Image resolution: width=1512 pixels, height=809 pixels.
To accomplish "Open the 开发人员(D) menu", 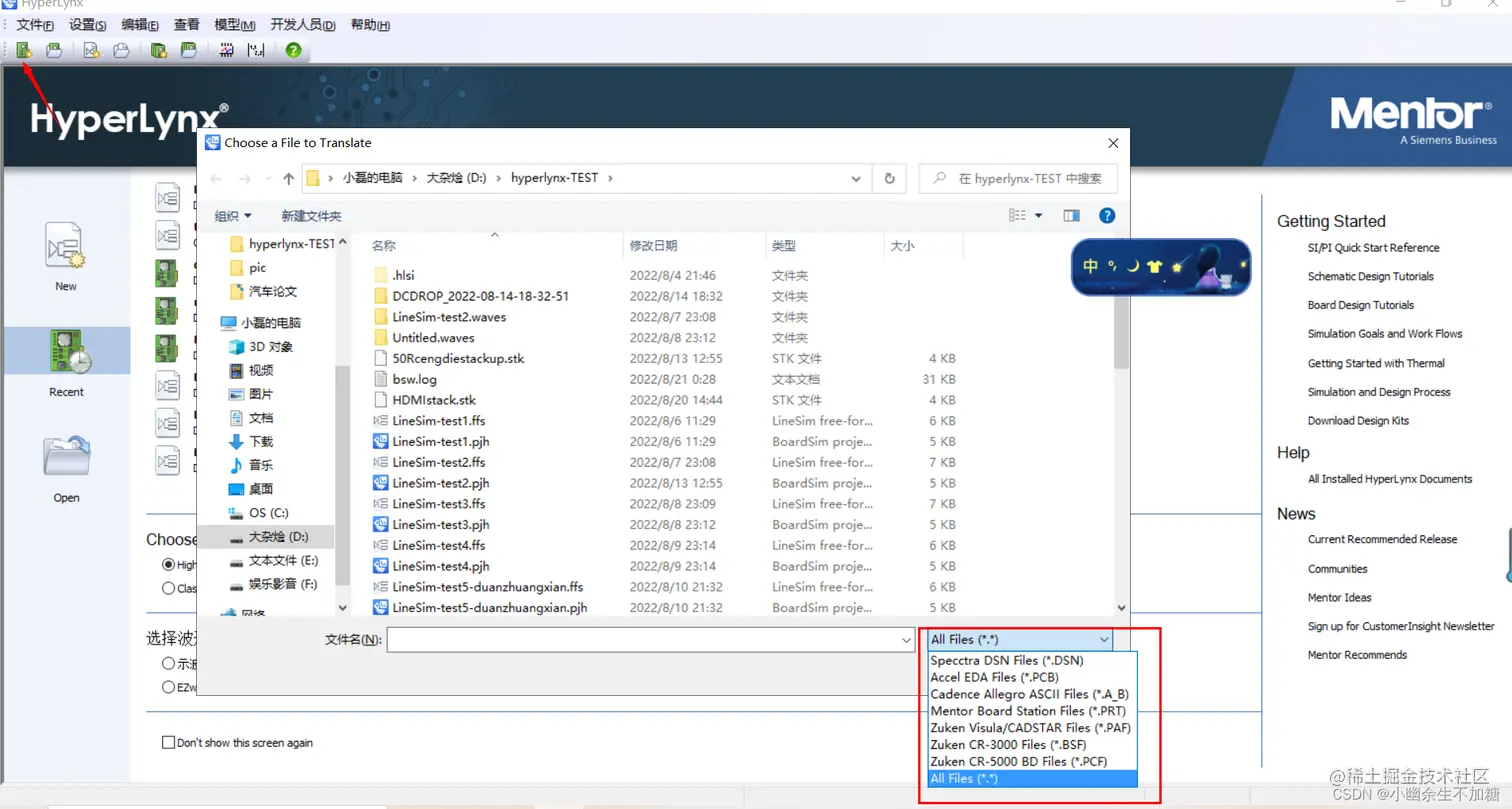I will coord(303,25).
